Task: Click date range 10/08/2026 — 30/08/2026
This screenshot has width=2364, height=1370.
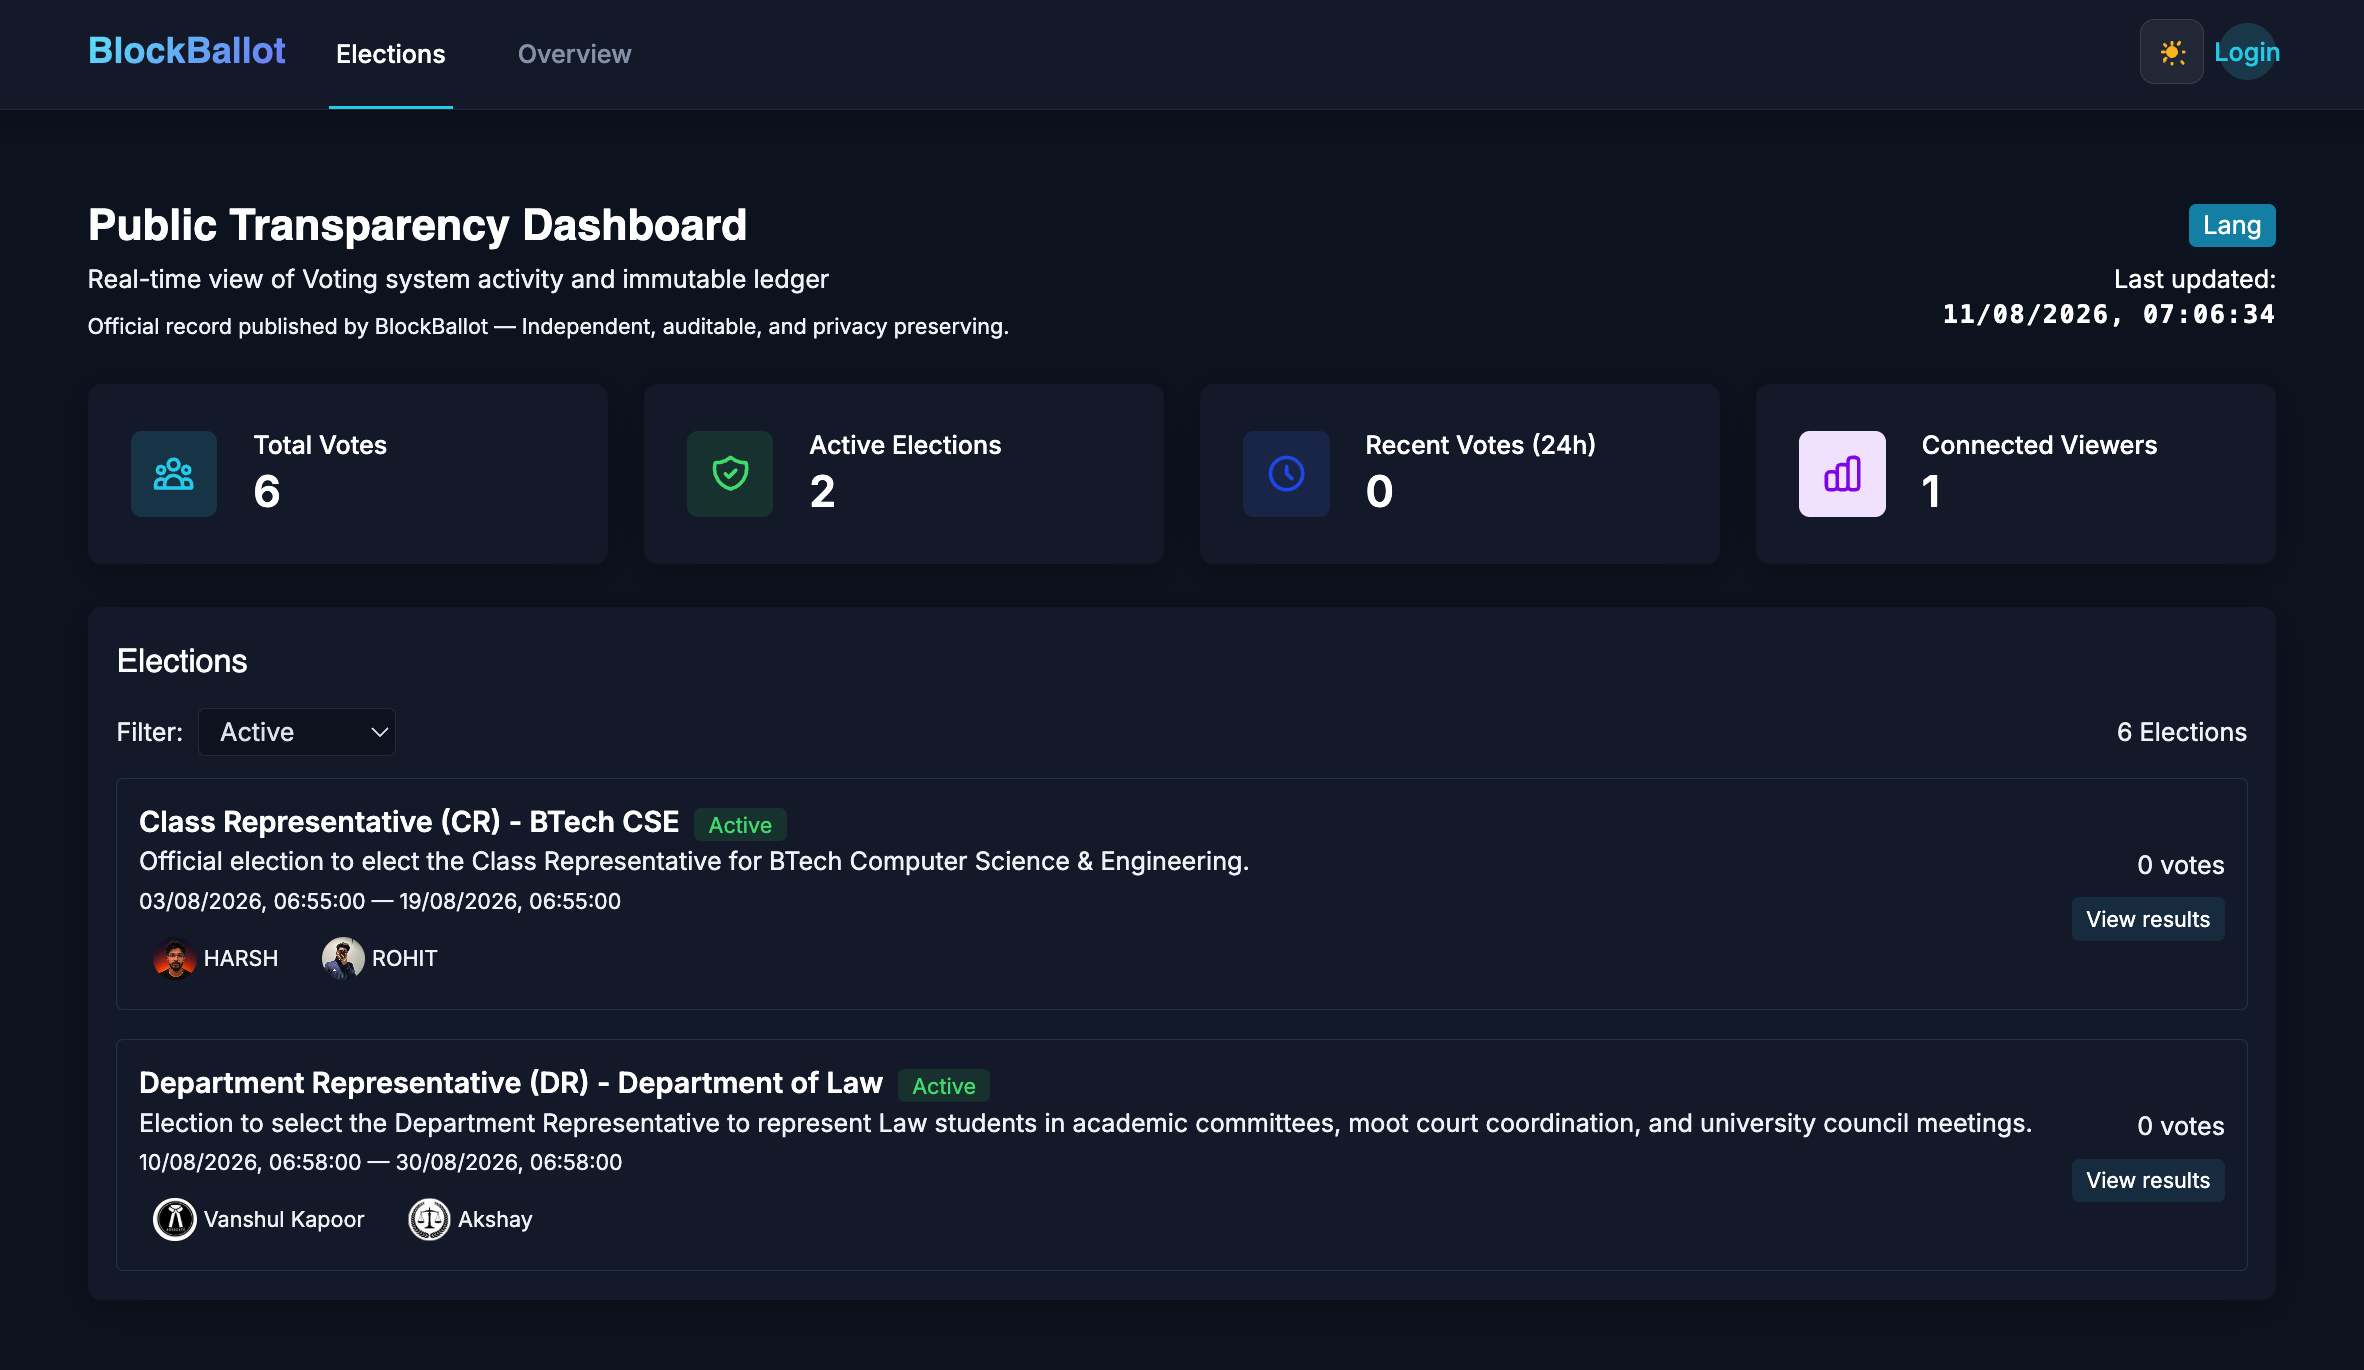Action: click(380, 1162)
